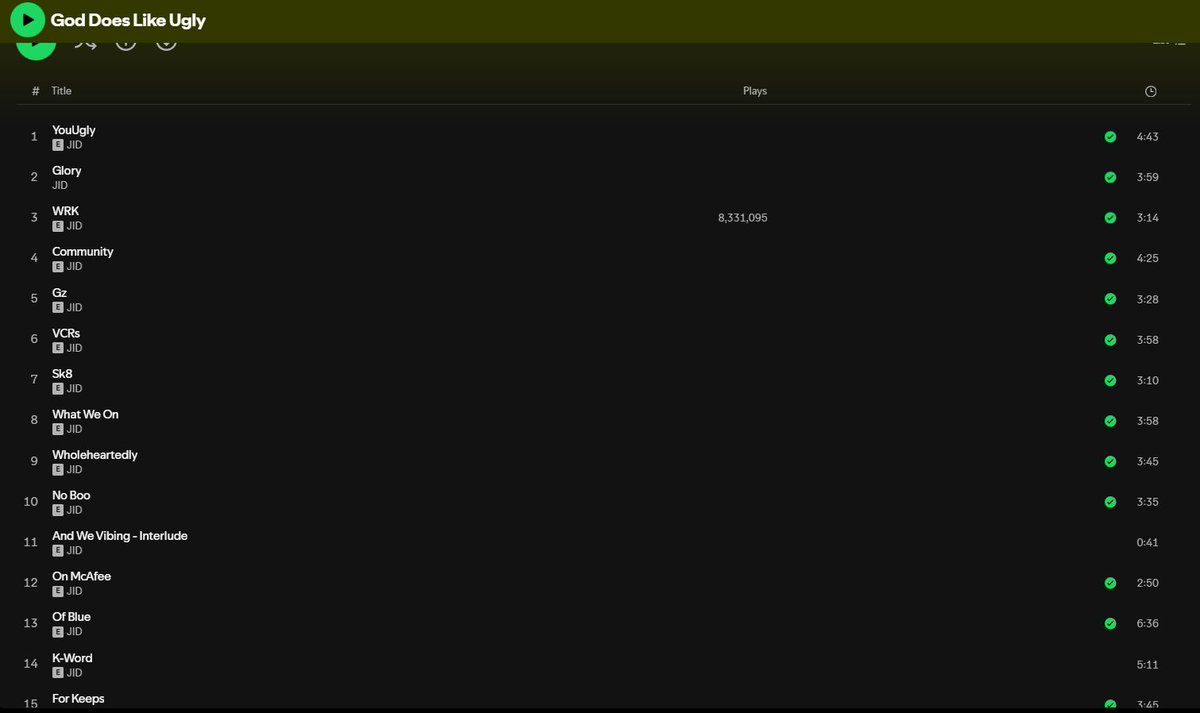Open the VCRs track title
The height and width of the screenshot is (713, 1200).
click(67, 333)
